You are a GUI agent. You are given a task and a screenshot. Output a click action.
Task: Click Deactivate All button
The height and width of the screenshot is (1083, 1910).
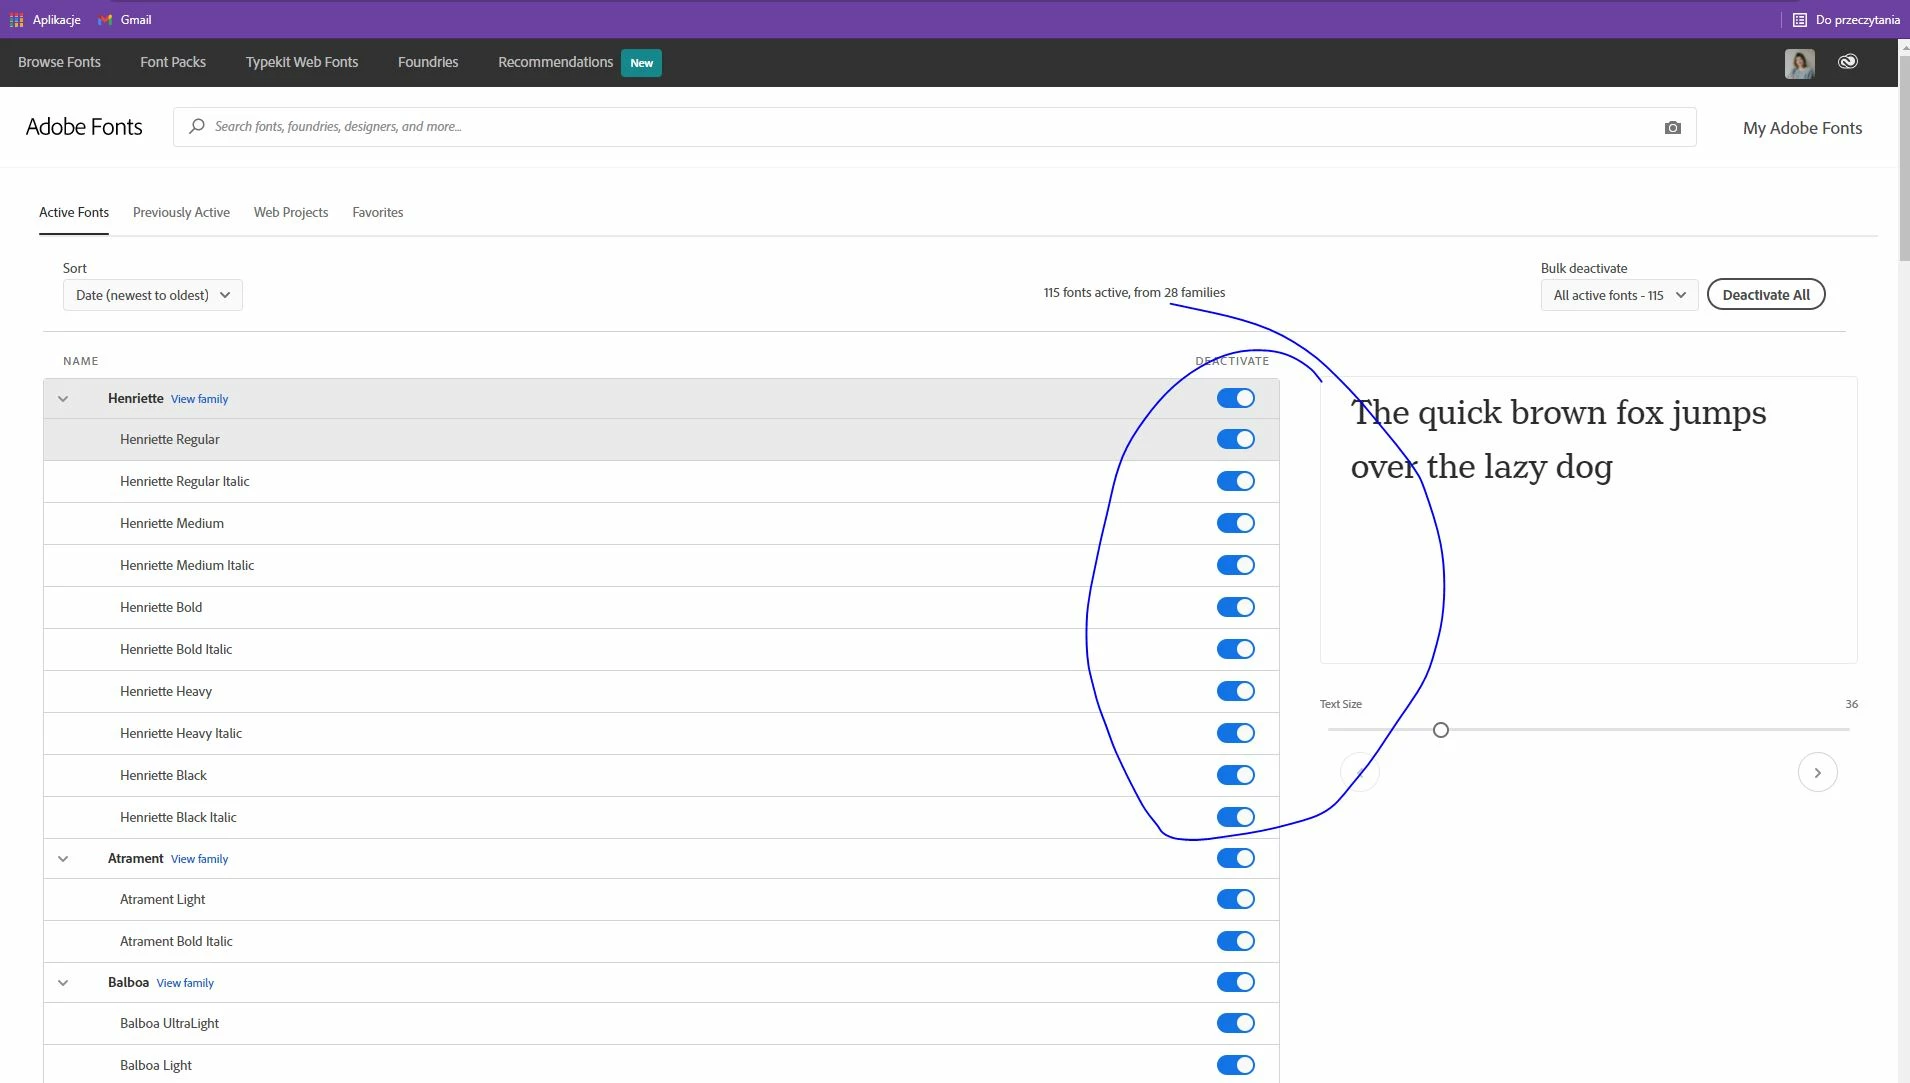(x=1765, y=295)
